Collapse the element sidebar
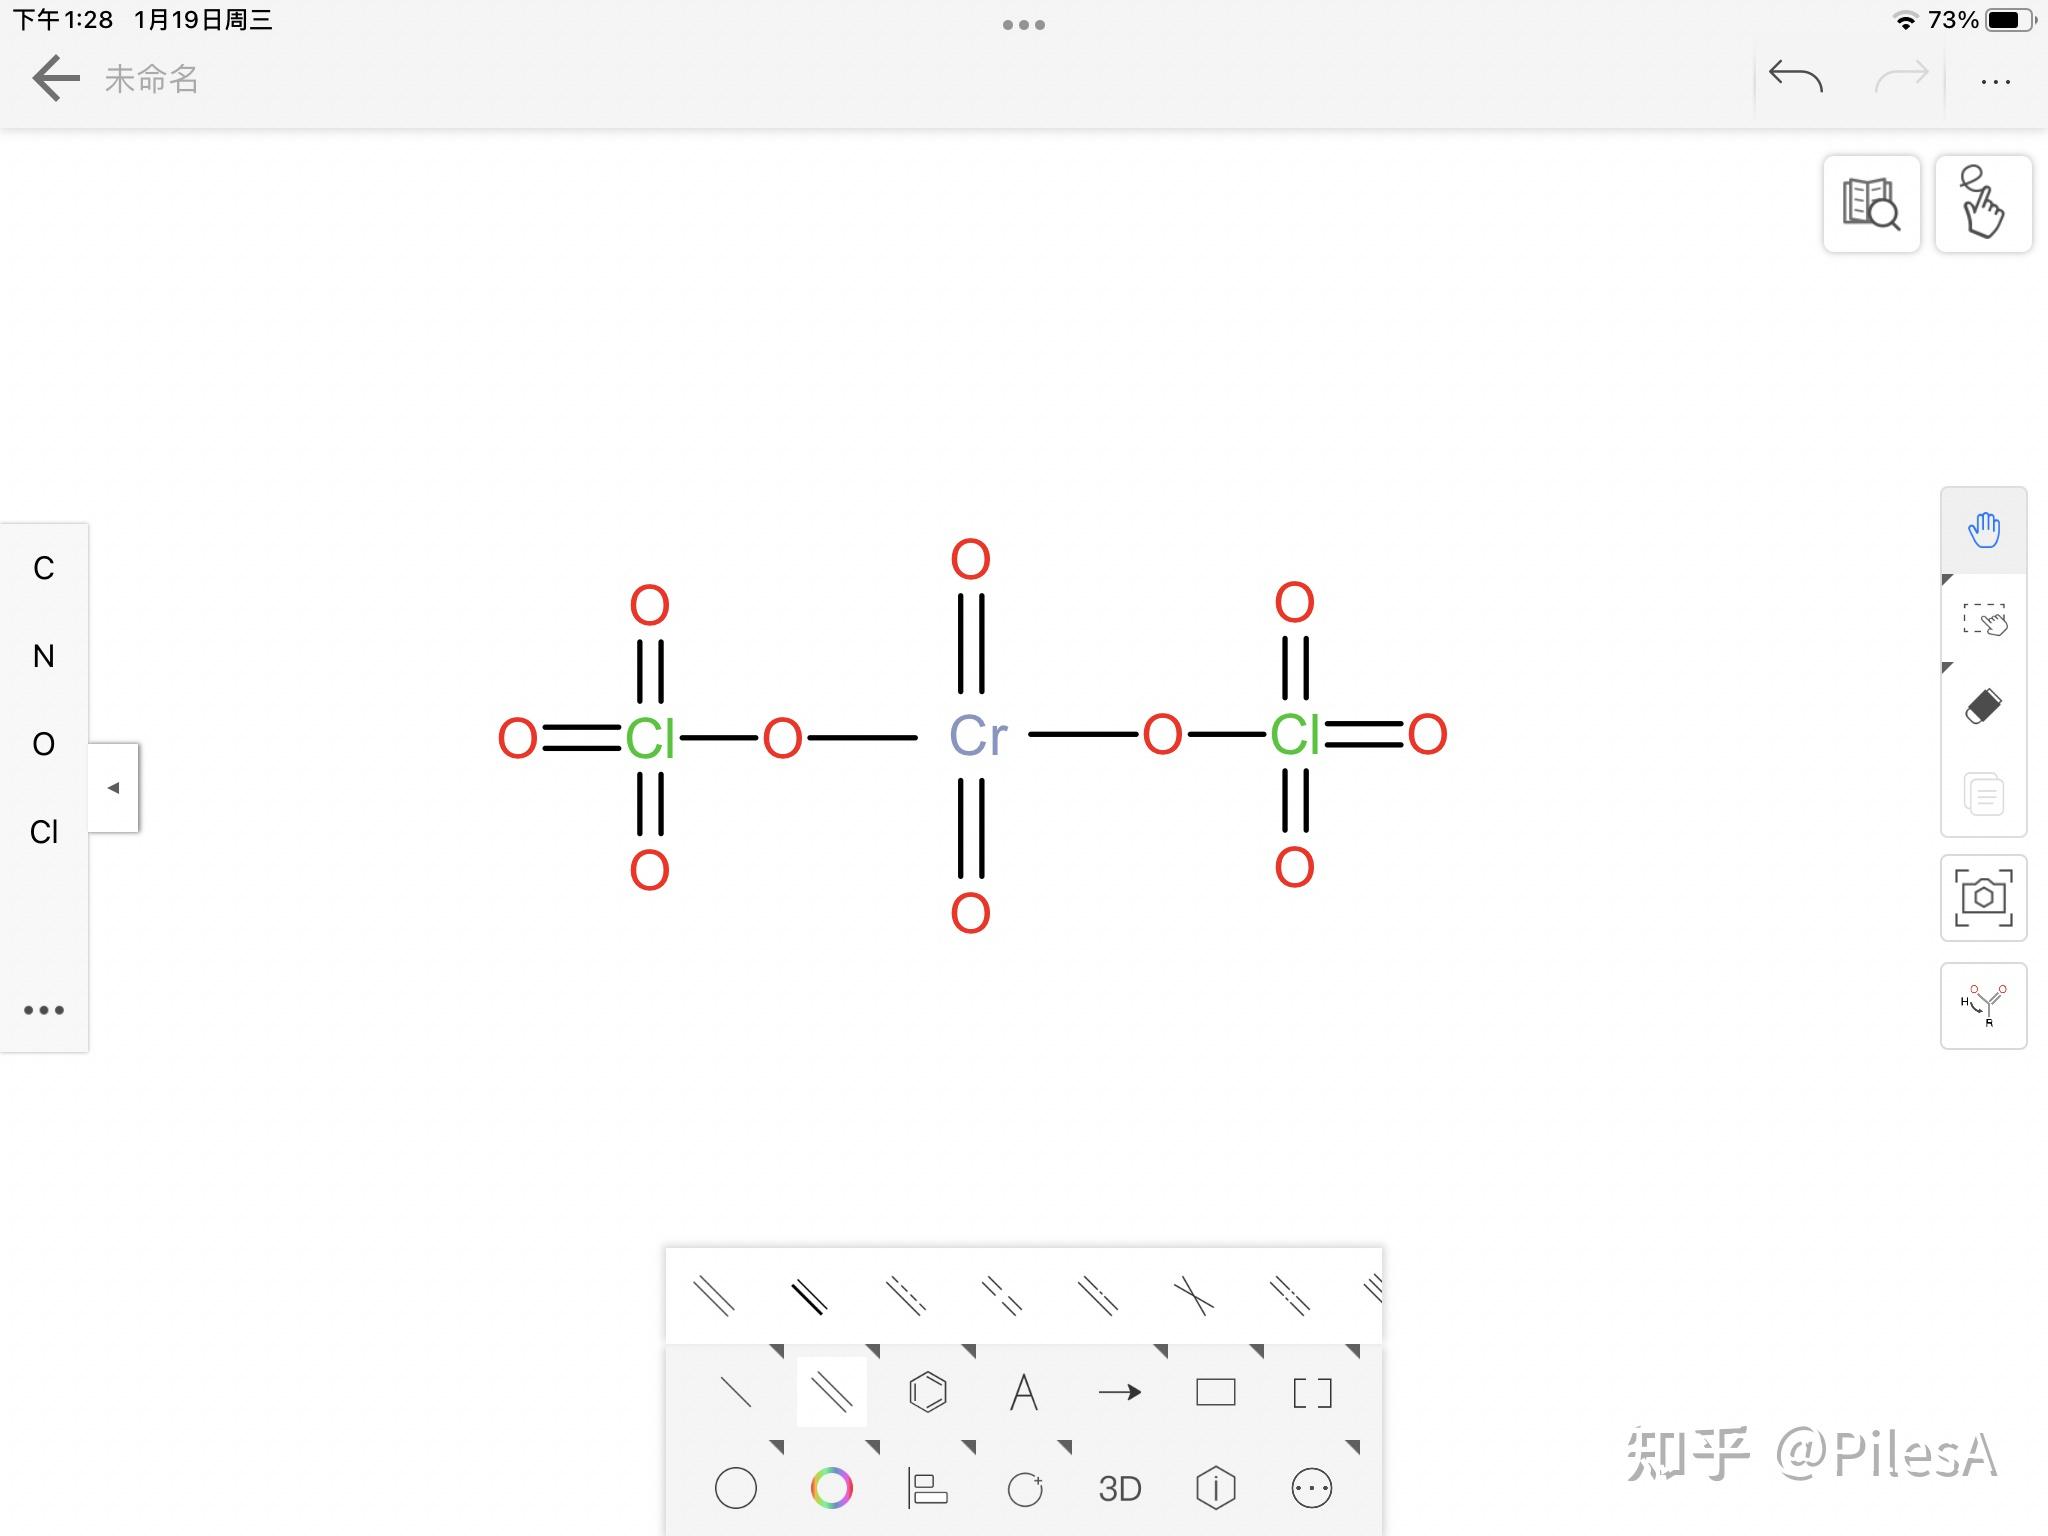2048x1536 pixels. coord(114,788)
